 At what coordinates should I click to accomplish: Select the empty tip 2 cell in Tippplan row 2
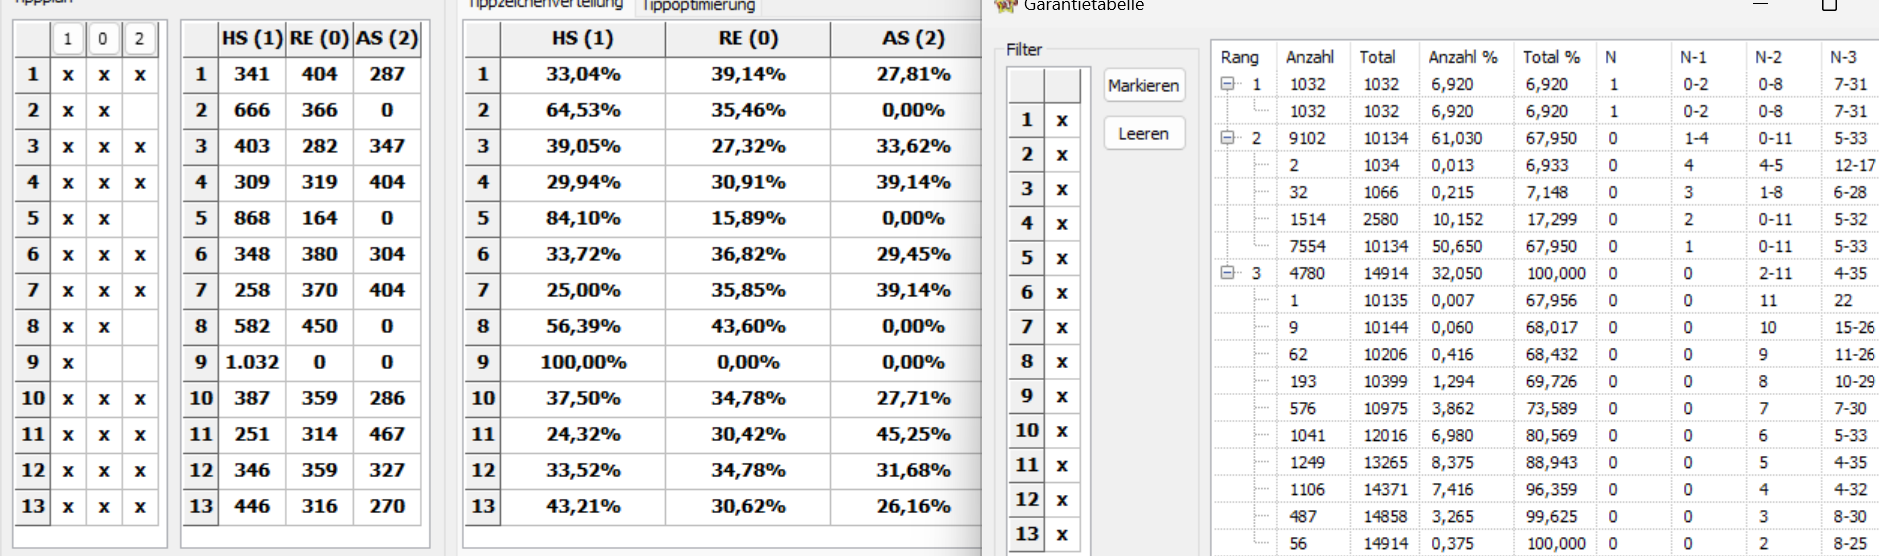[140, 110]
